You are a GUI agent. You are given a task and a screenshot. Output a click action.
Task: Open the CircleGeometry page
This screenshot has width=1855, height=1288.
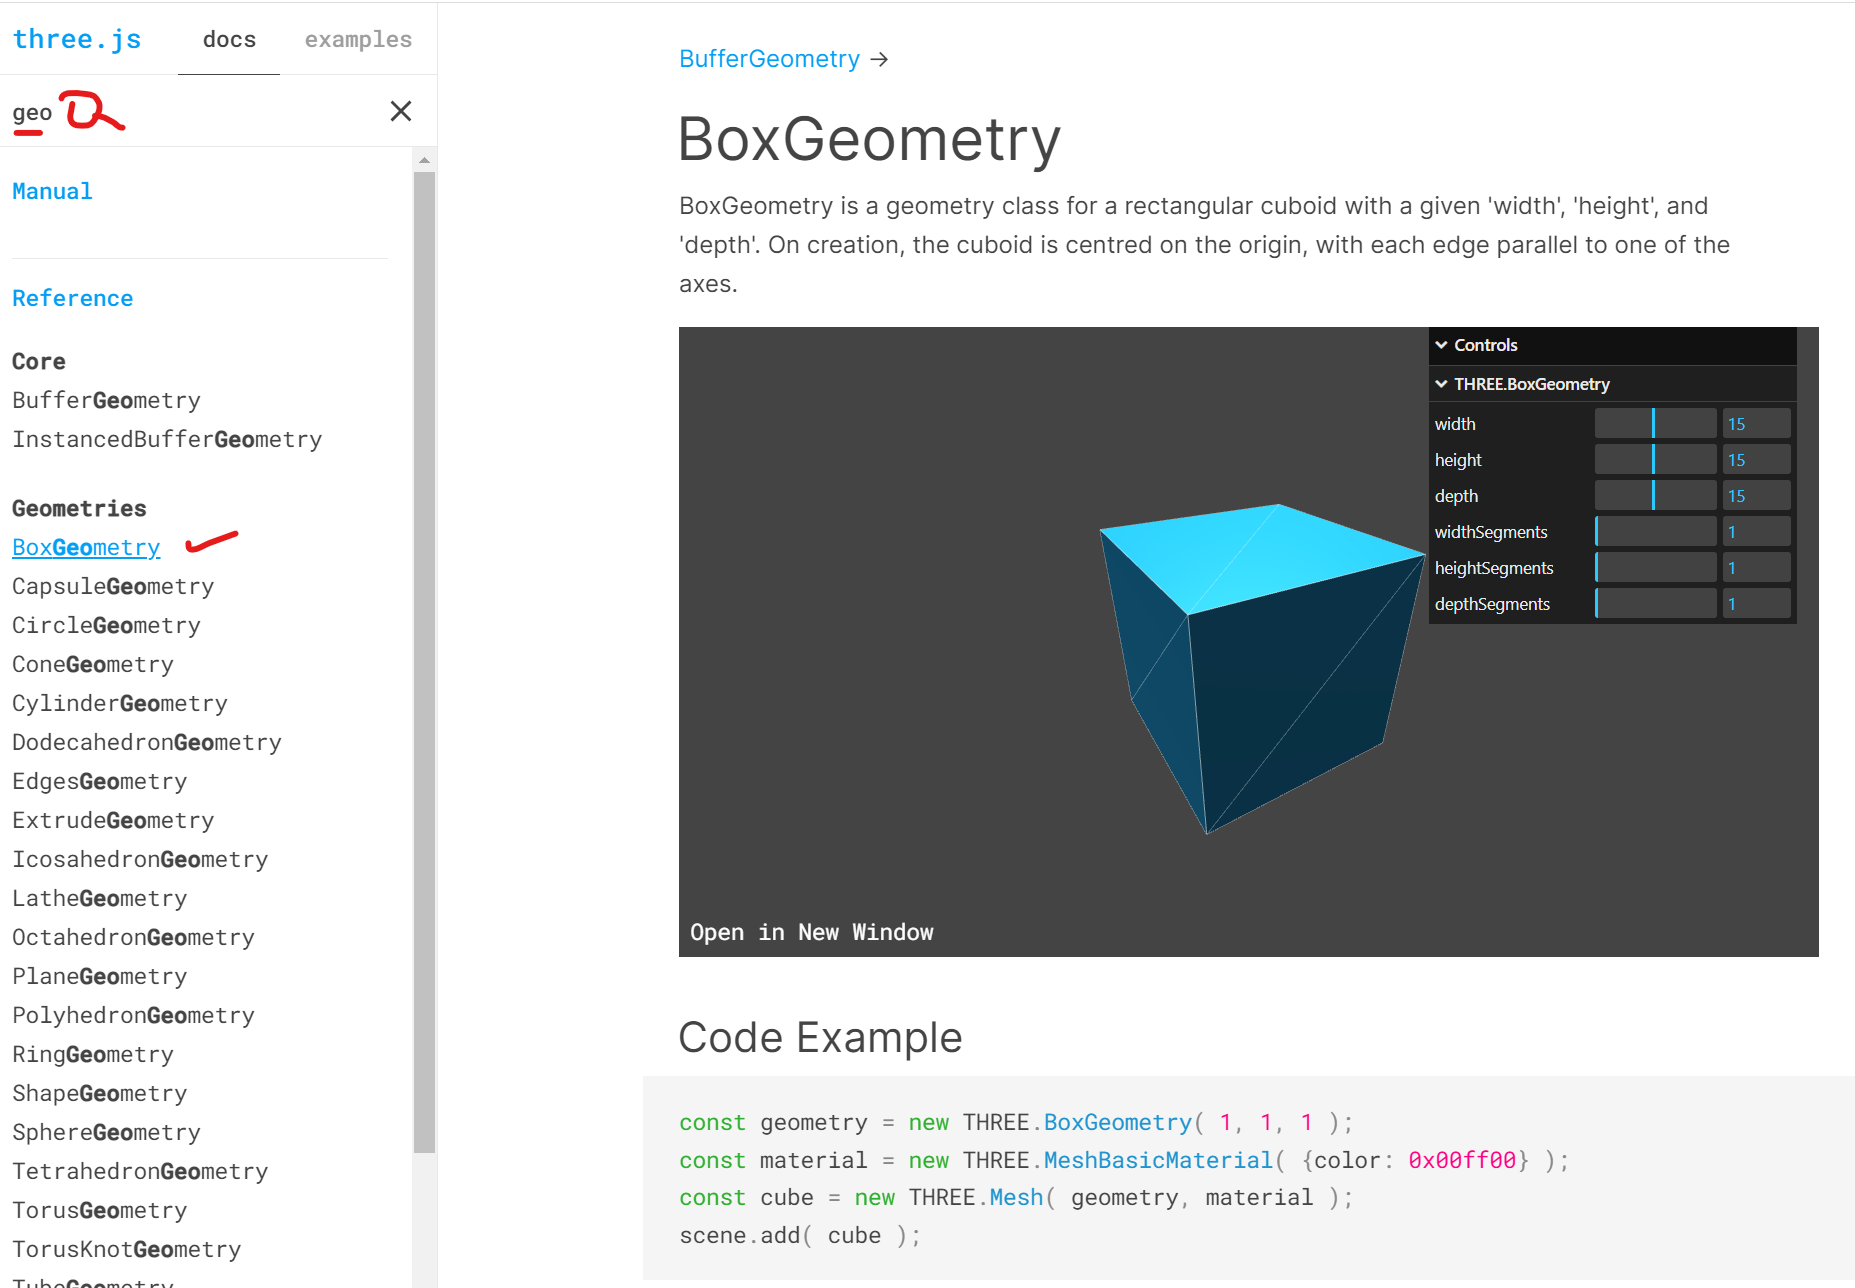[x=106, y=625]
